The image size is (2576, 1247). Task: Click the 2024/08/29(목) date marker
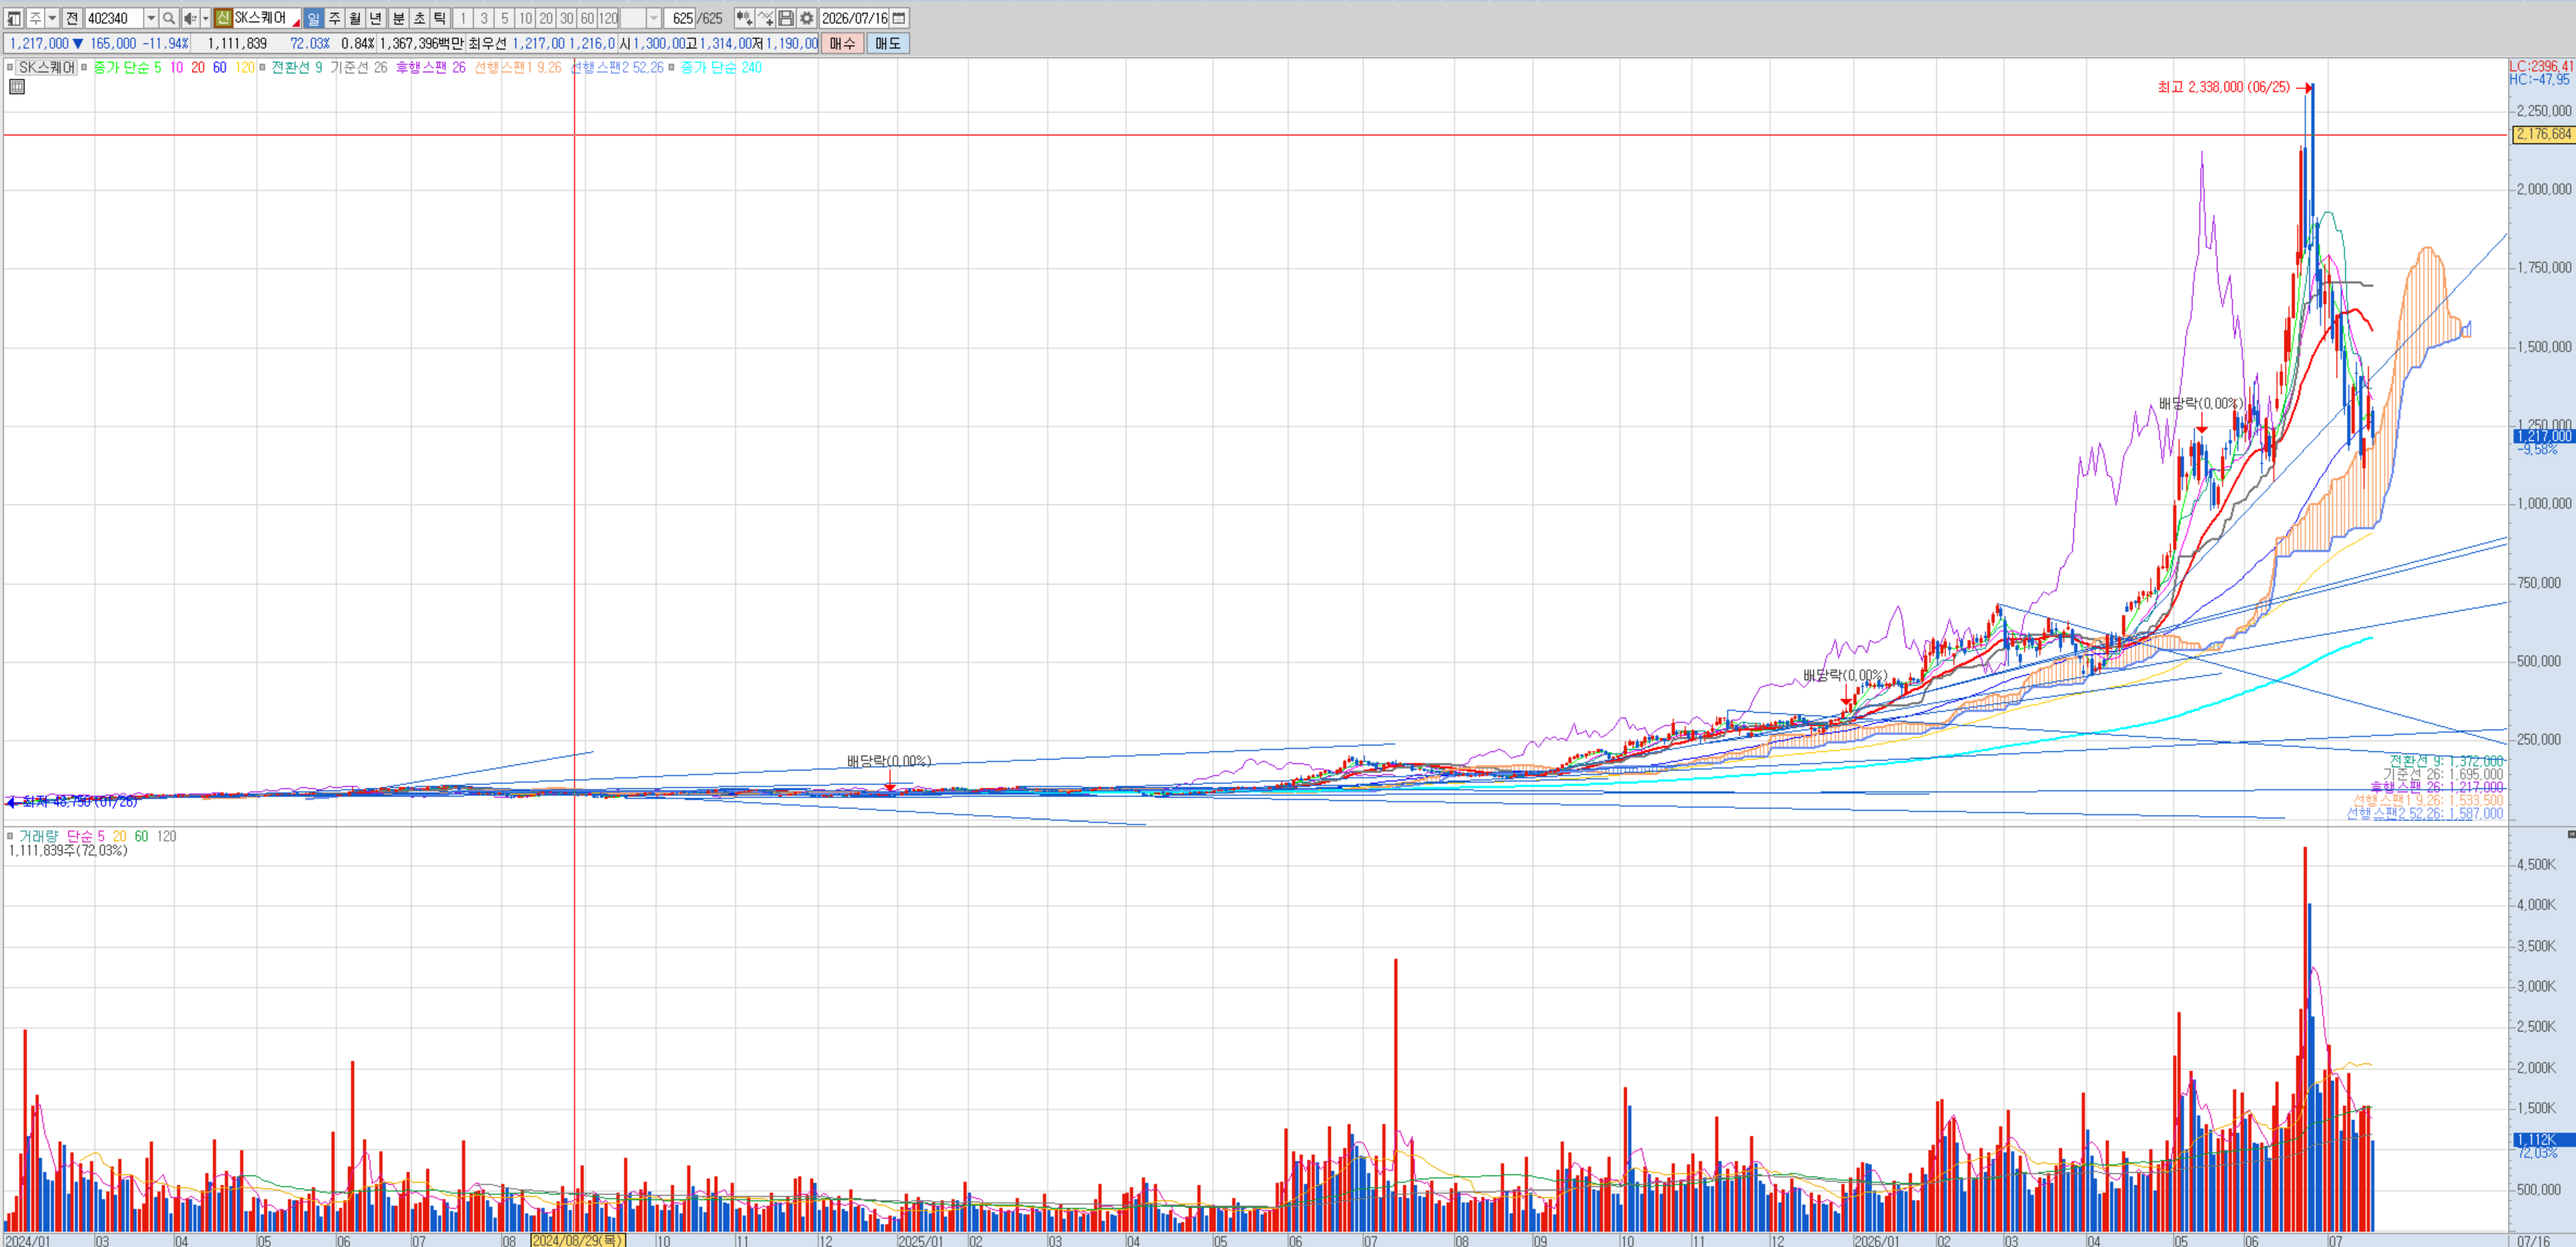(x=578, y=1240)
